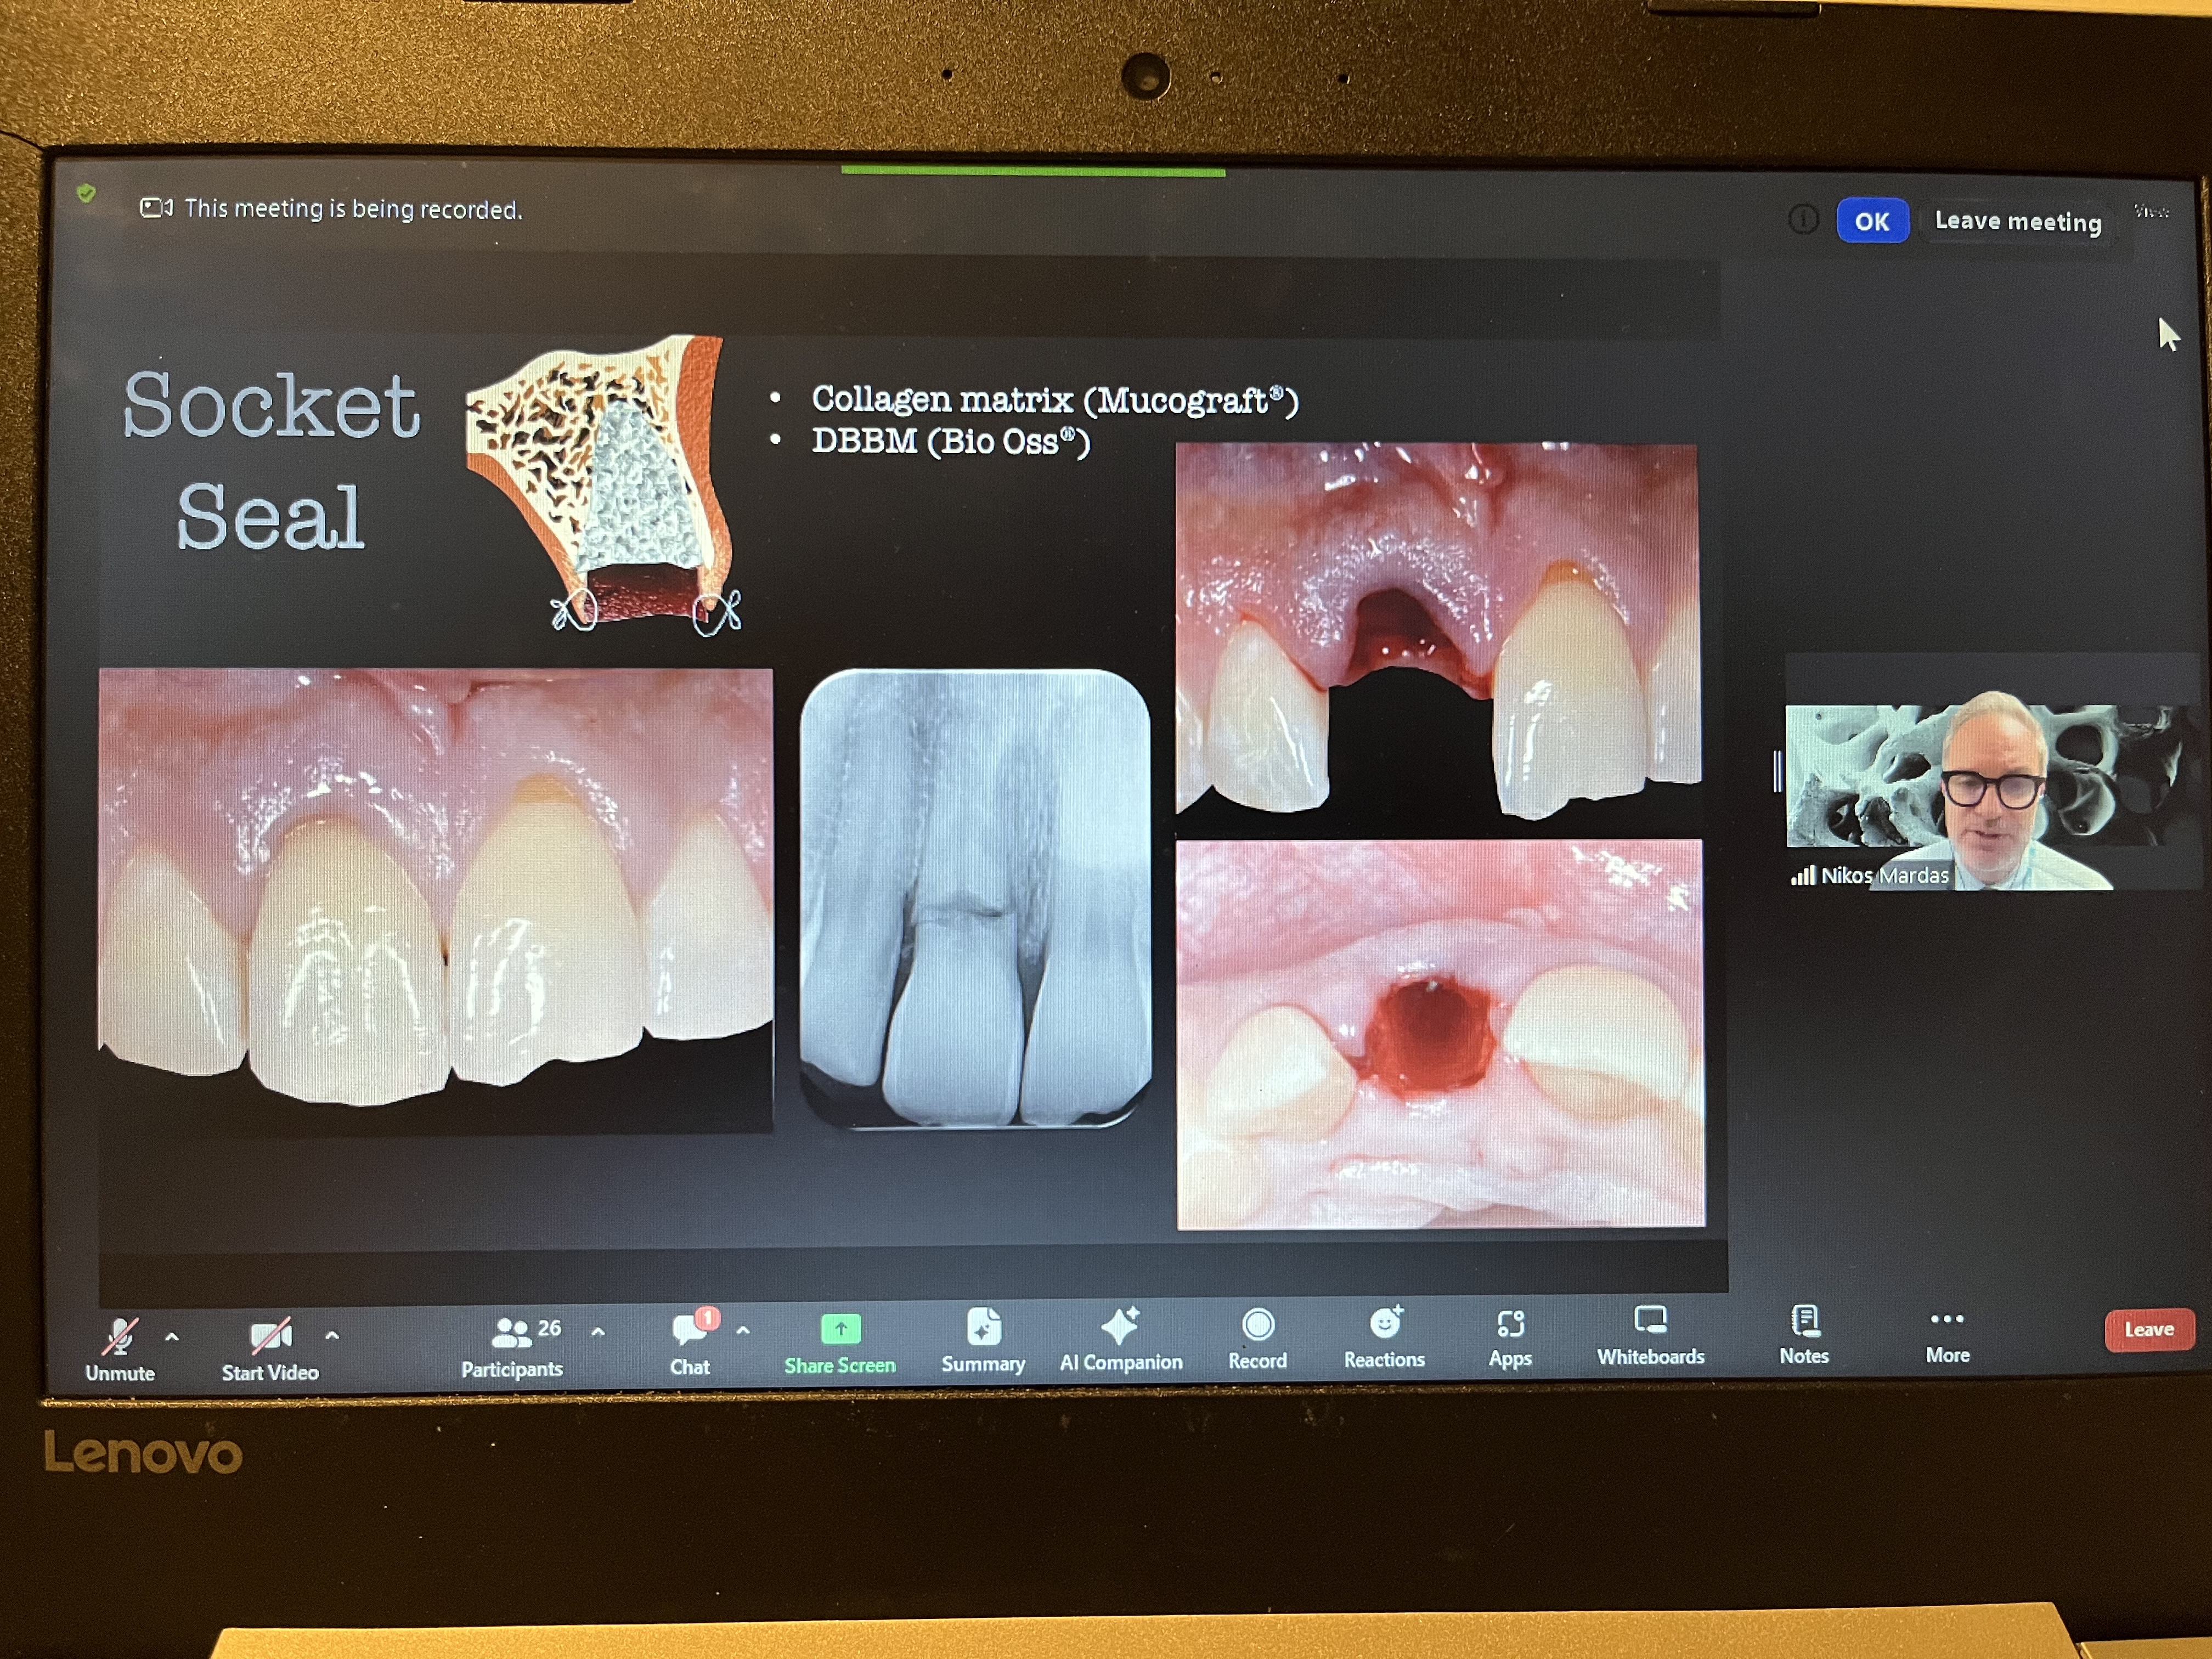Open Zoom Apps
Viewport: 2212px width, 1659px height.
(1510, 1330)
